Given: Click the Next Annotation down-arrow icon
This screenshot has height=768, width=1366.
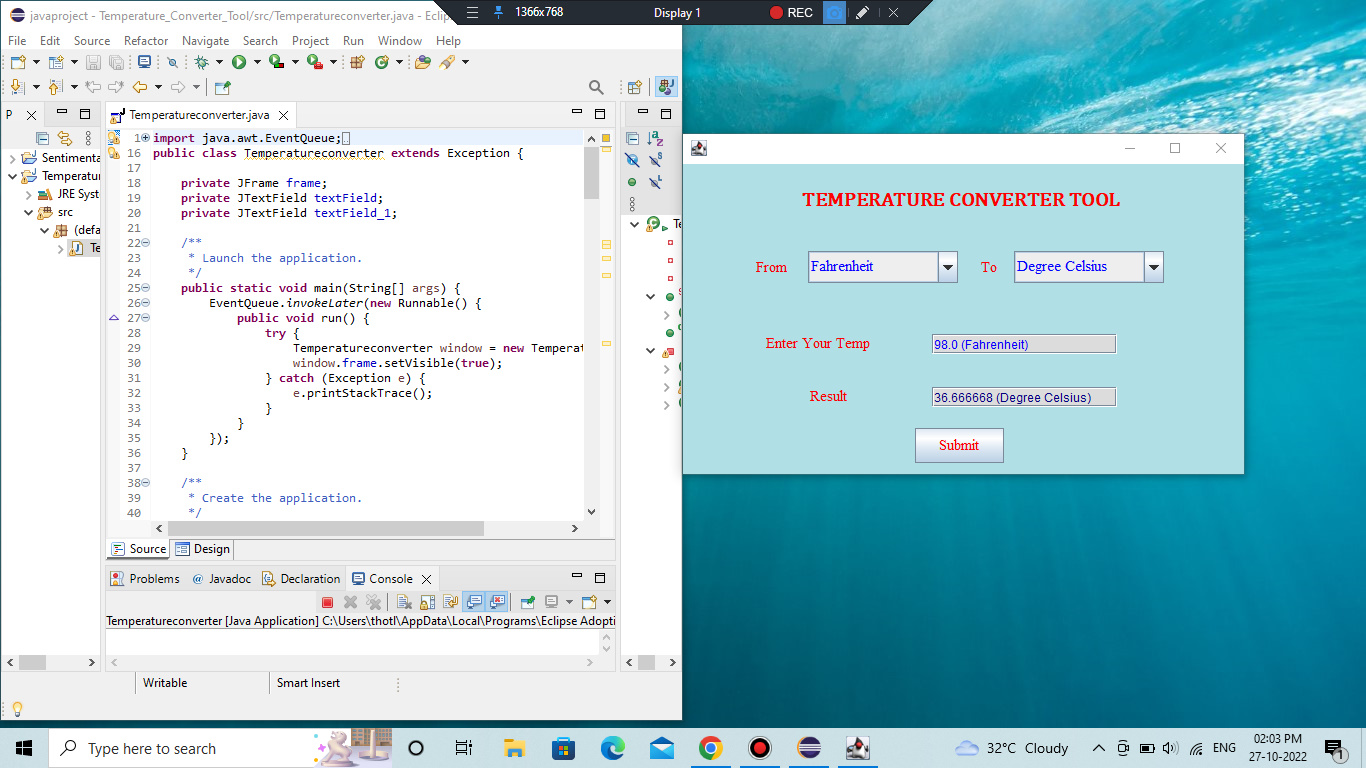Looking at the screenshot, I should coord(18,87).
